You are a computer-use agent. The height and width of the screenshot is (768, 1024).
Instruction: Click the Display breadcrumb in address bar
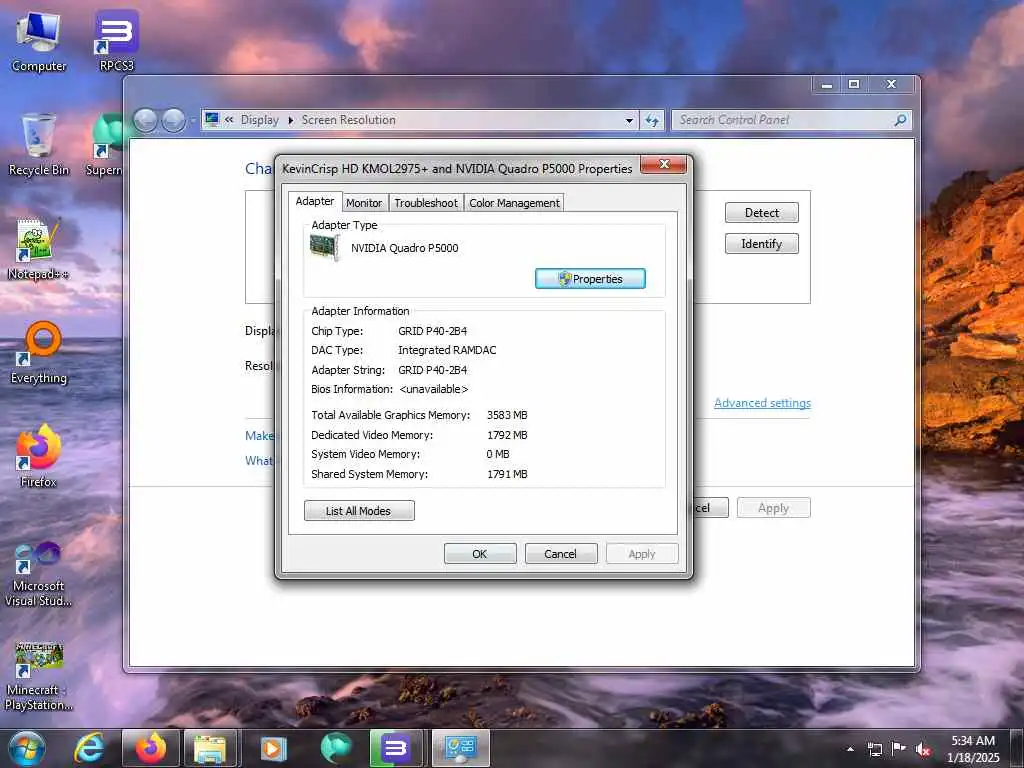[x=259, y=120]
